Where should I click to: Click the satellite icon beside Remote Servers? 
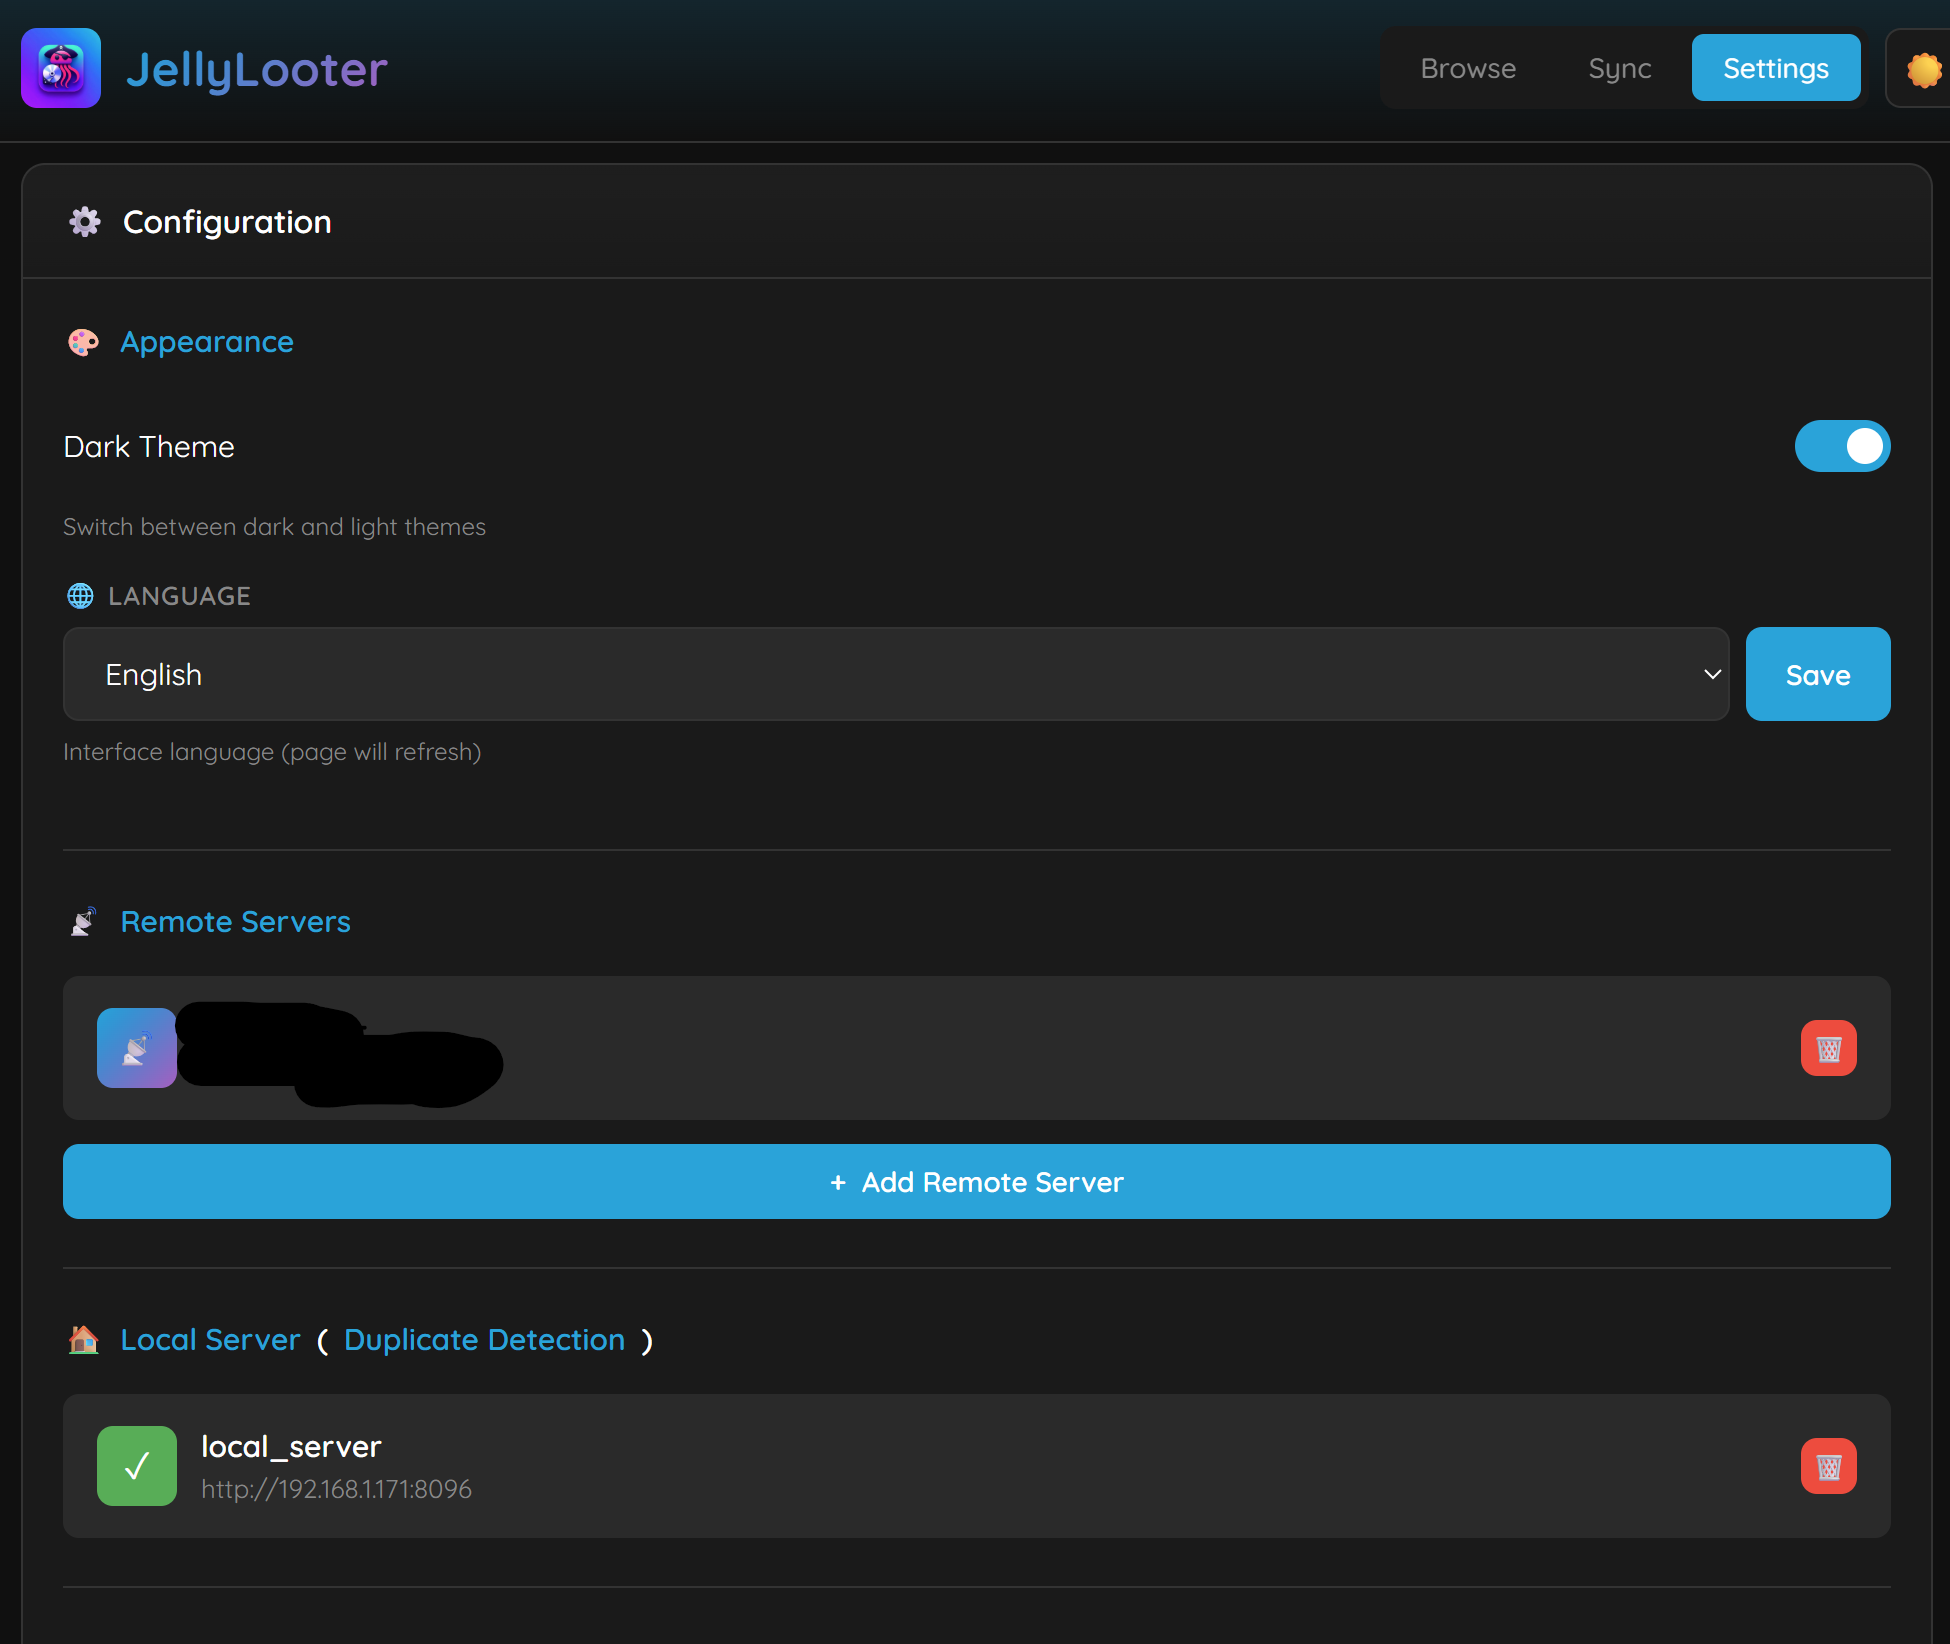(84, 921)
